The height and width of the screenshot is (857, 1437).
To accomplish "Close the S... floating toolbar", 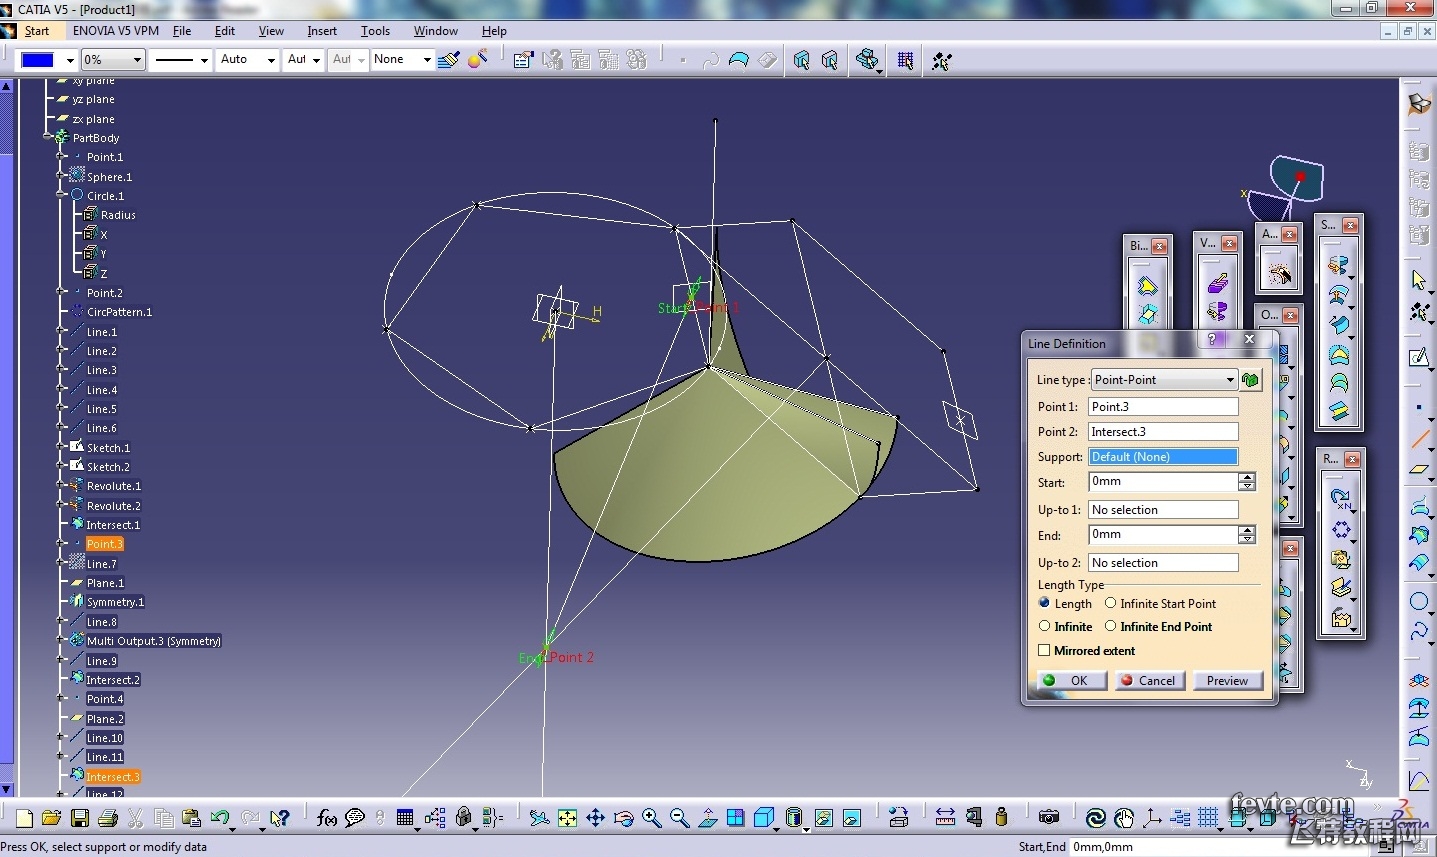I will [1350, 225].
